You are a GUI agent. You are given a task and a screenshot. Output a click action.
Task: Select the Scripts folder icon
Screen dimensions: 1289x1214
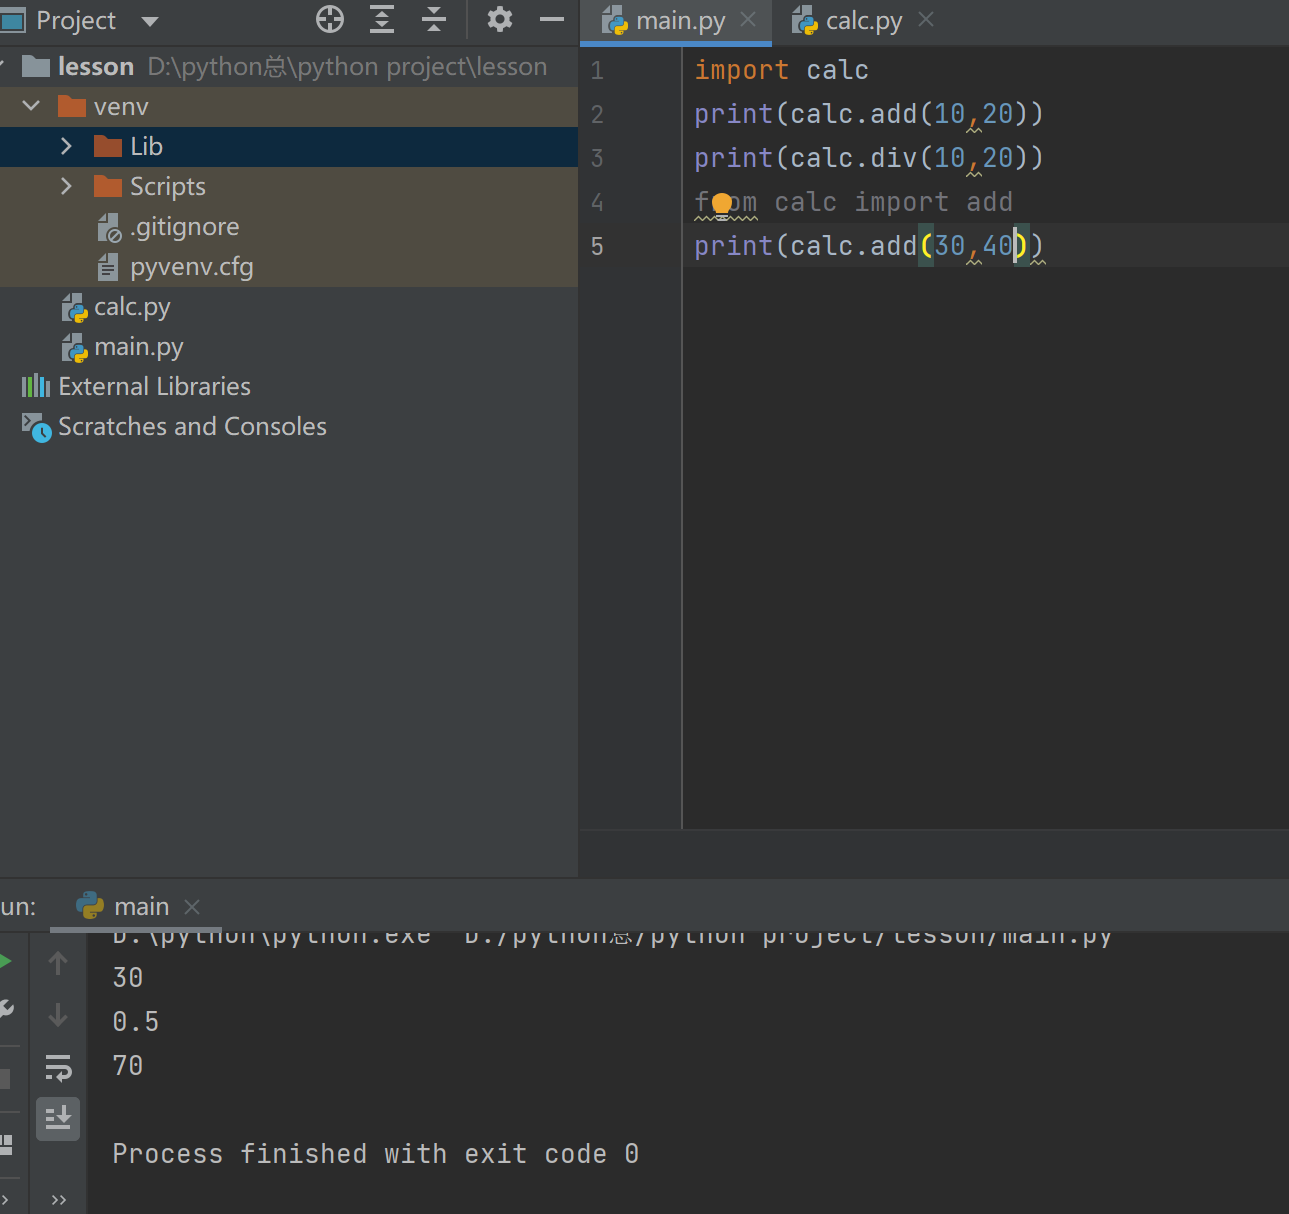point(108,186)
